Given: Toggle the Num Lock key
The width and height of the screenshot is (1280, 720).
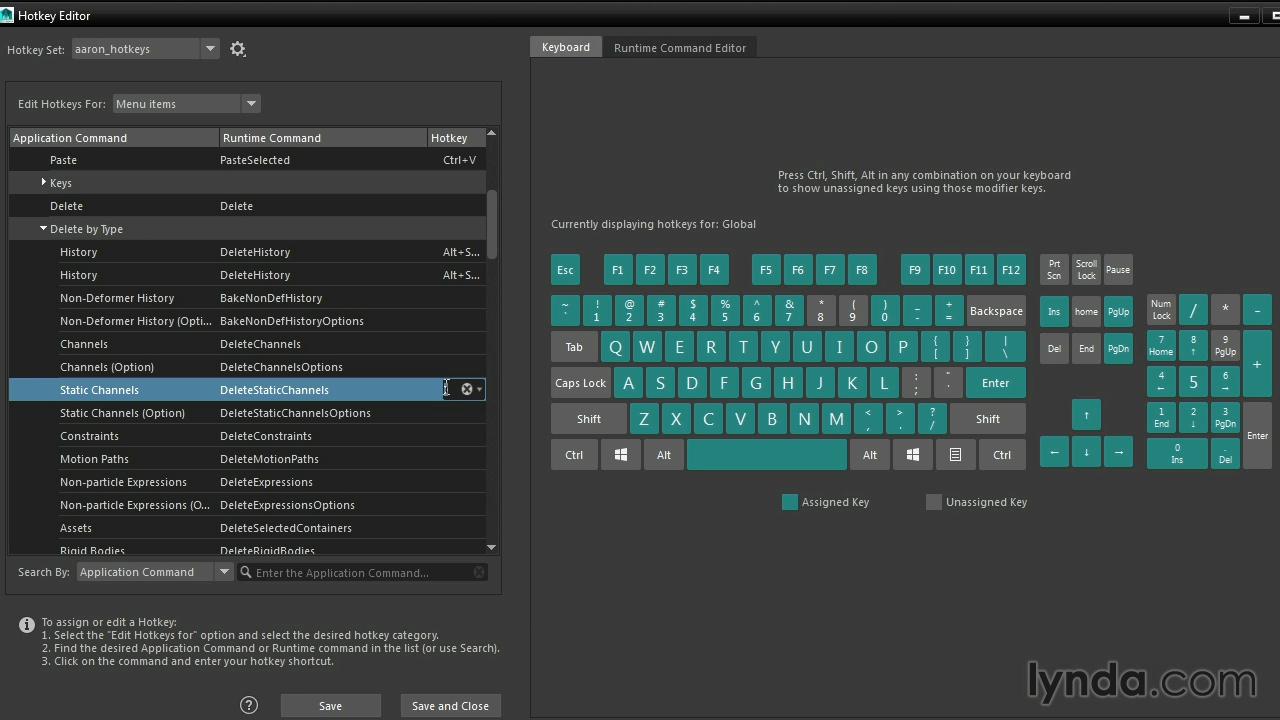Looking at the screenshot, I should (1161, 310).
